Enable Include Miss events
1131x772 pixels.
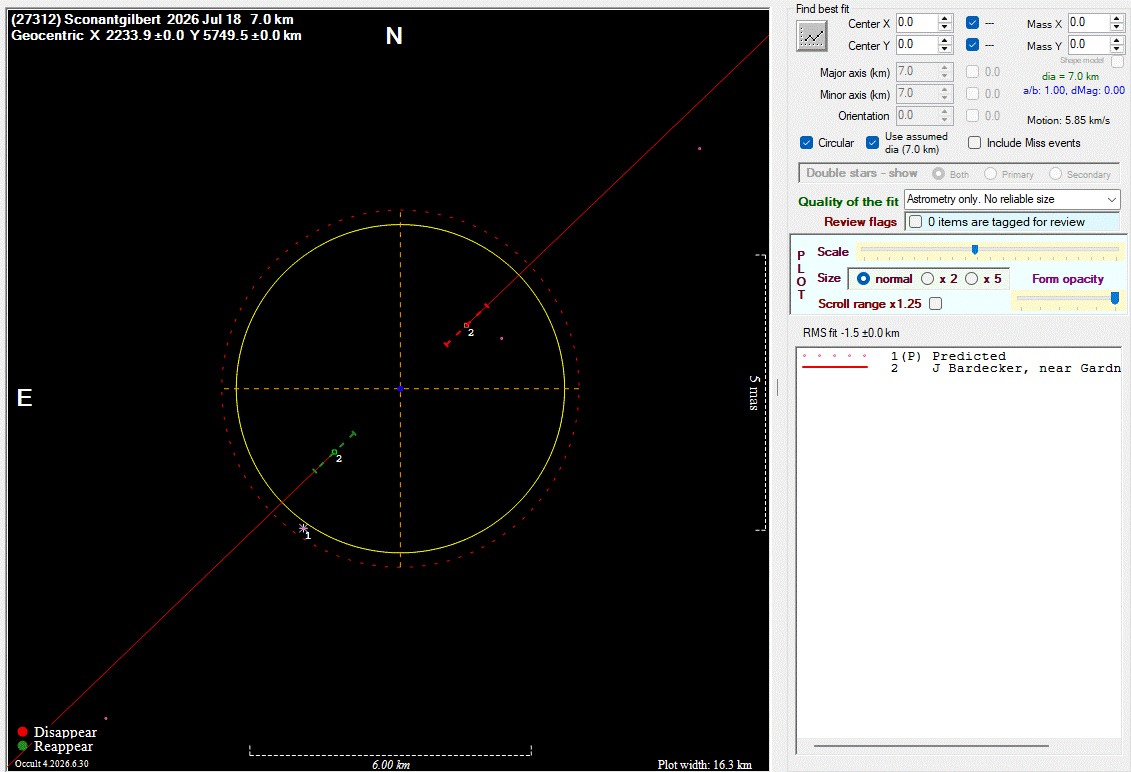pyautogui.click(x=974, y=143)
